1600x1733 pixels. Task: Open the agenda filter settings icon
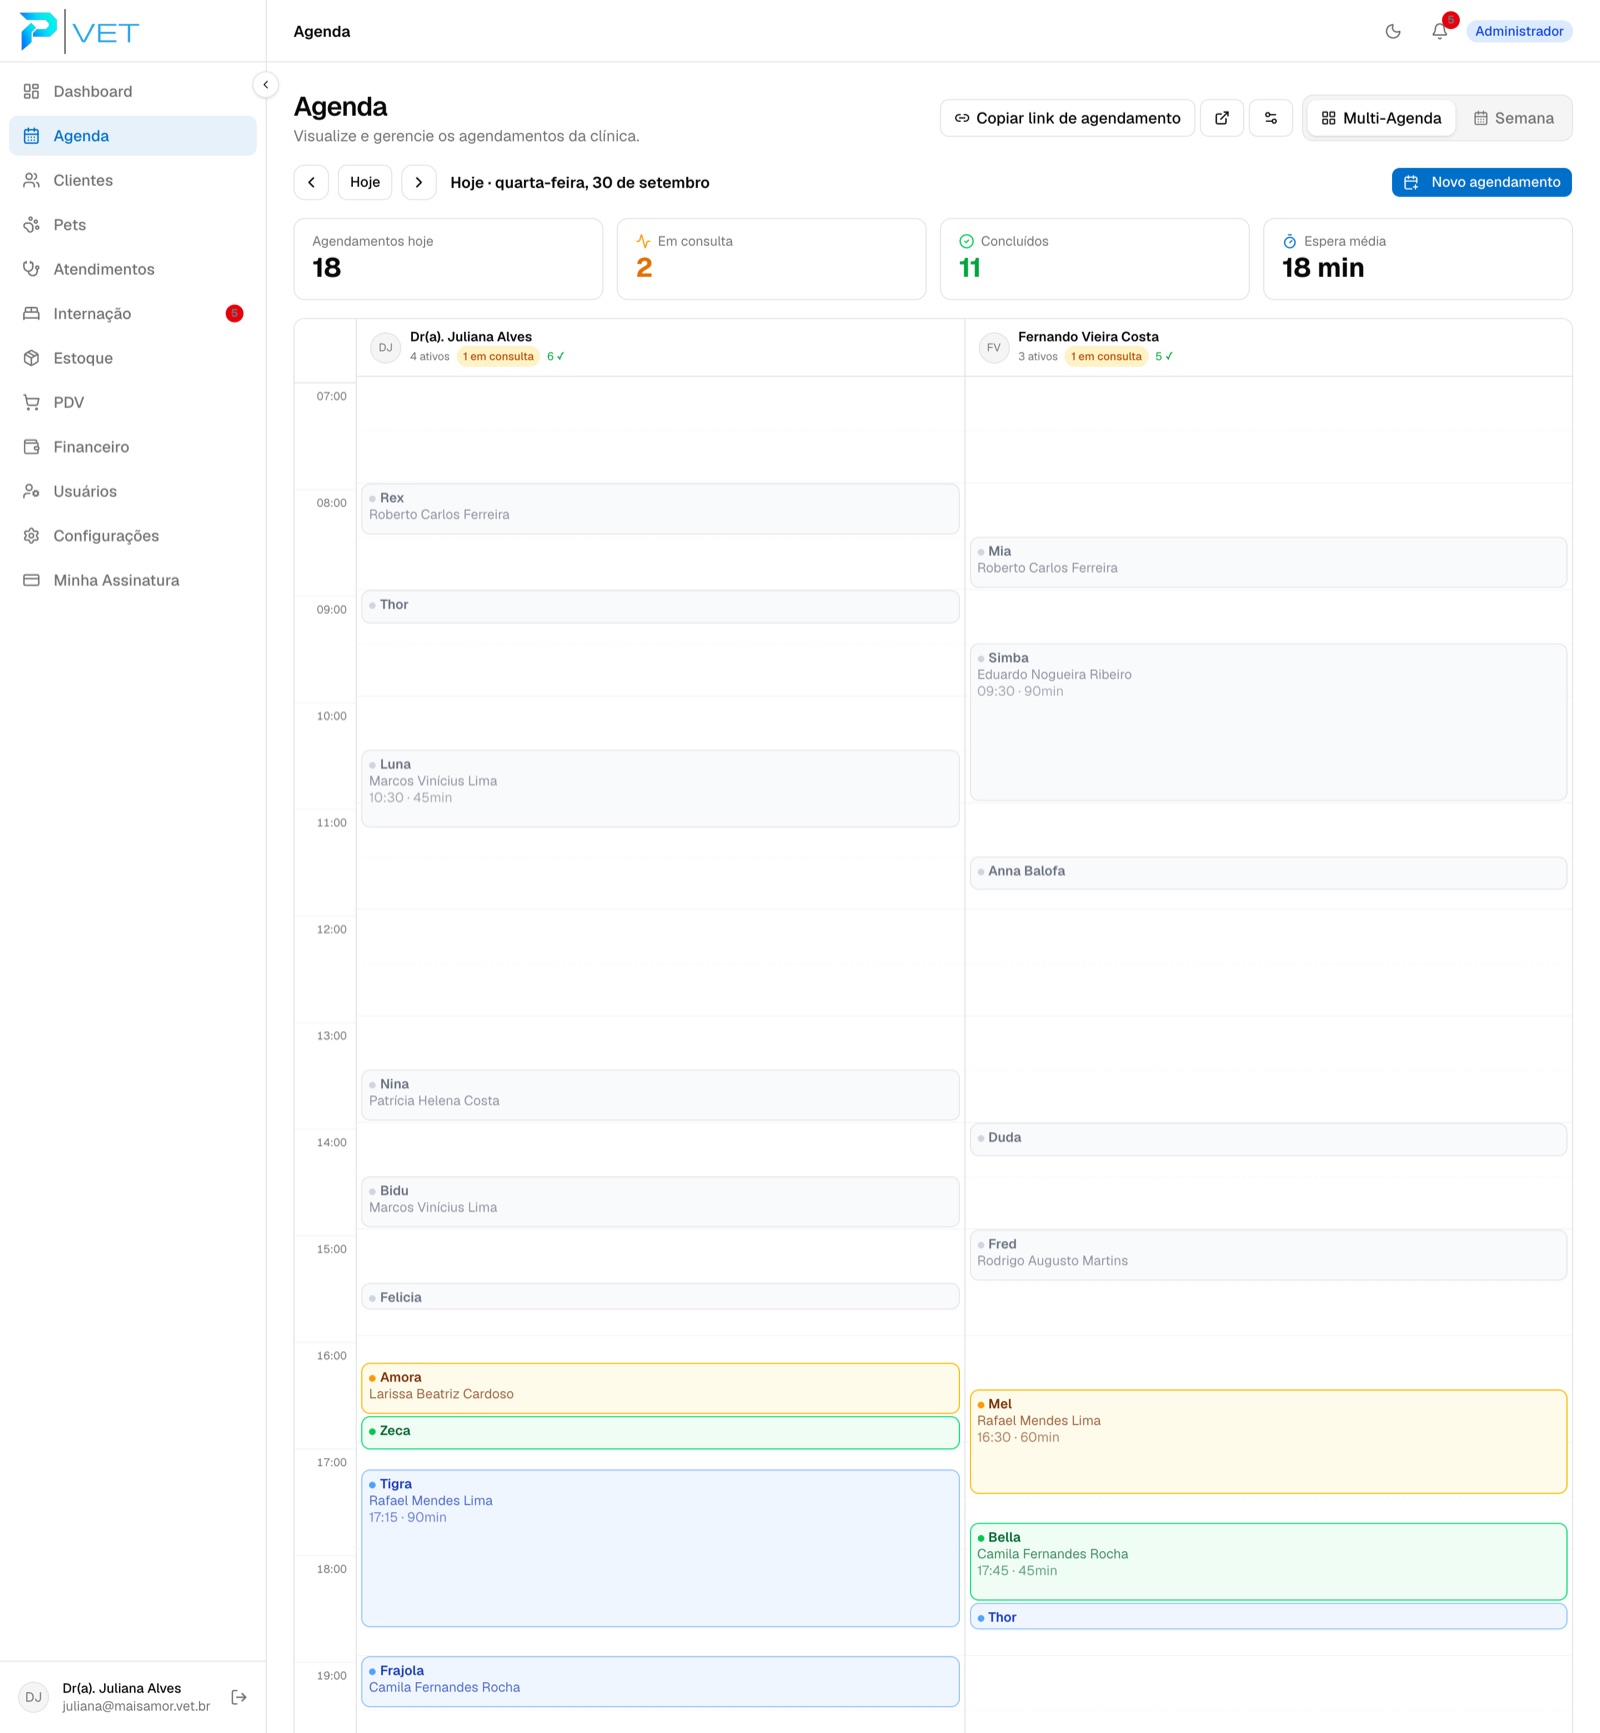(1271, 118)
